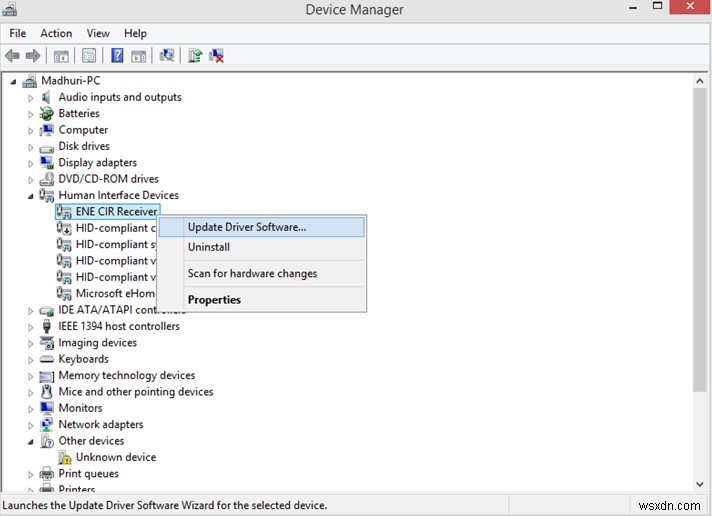Open the Properties sheet toolbar icon

[x=89, y=56]
